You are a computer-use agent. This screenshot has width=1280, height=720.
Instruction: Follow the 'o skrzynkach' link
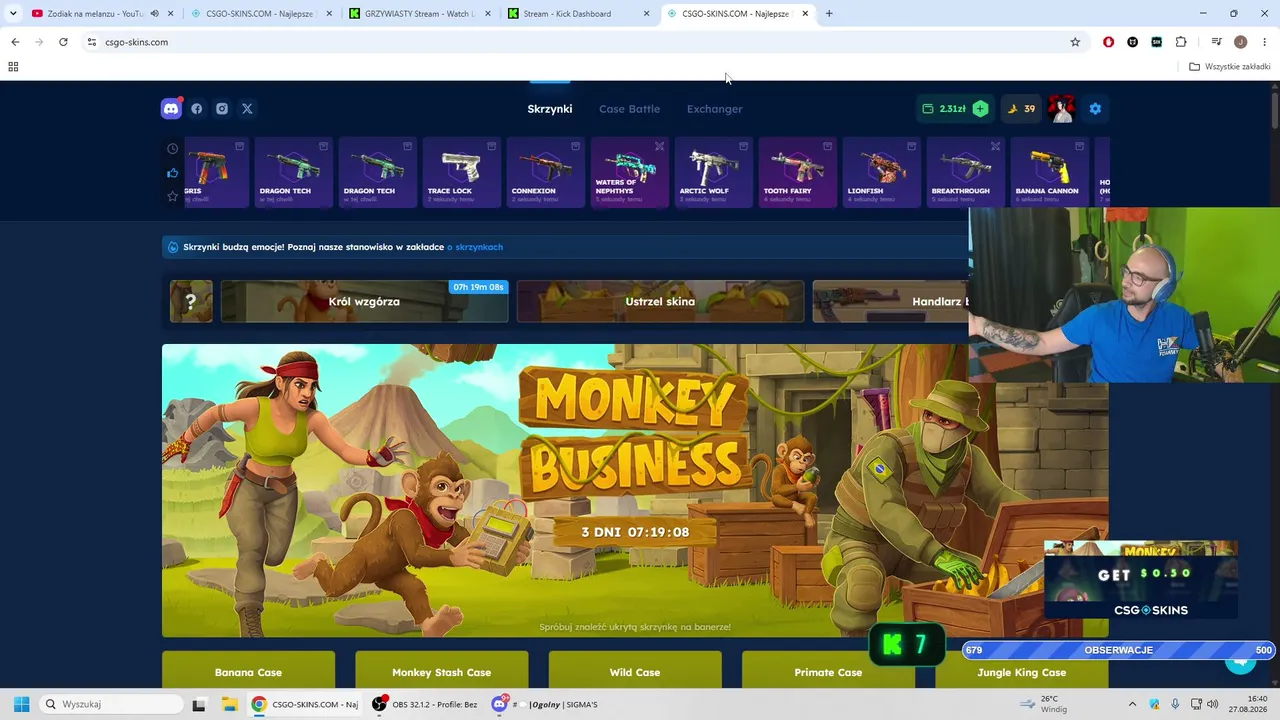click(475, 247)
